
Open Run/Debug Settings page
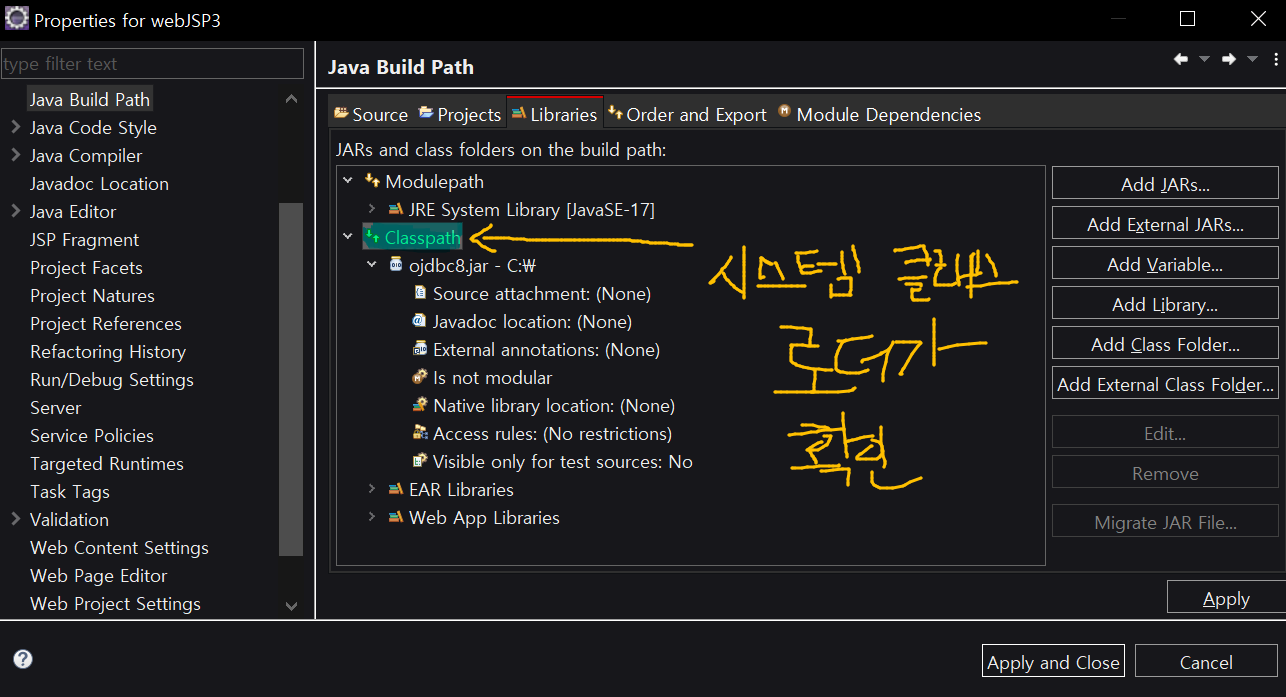click(x=112, y=379)
